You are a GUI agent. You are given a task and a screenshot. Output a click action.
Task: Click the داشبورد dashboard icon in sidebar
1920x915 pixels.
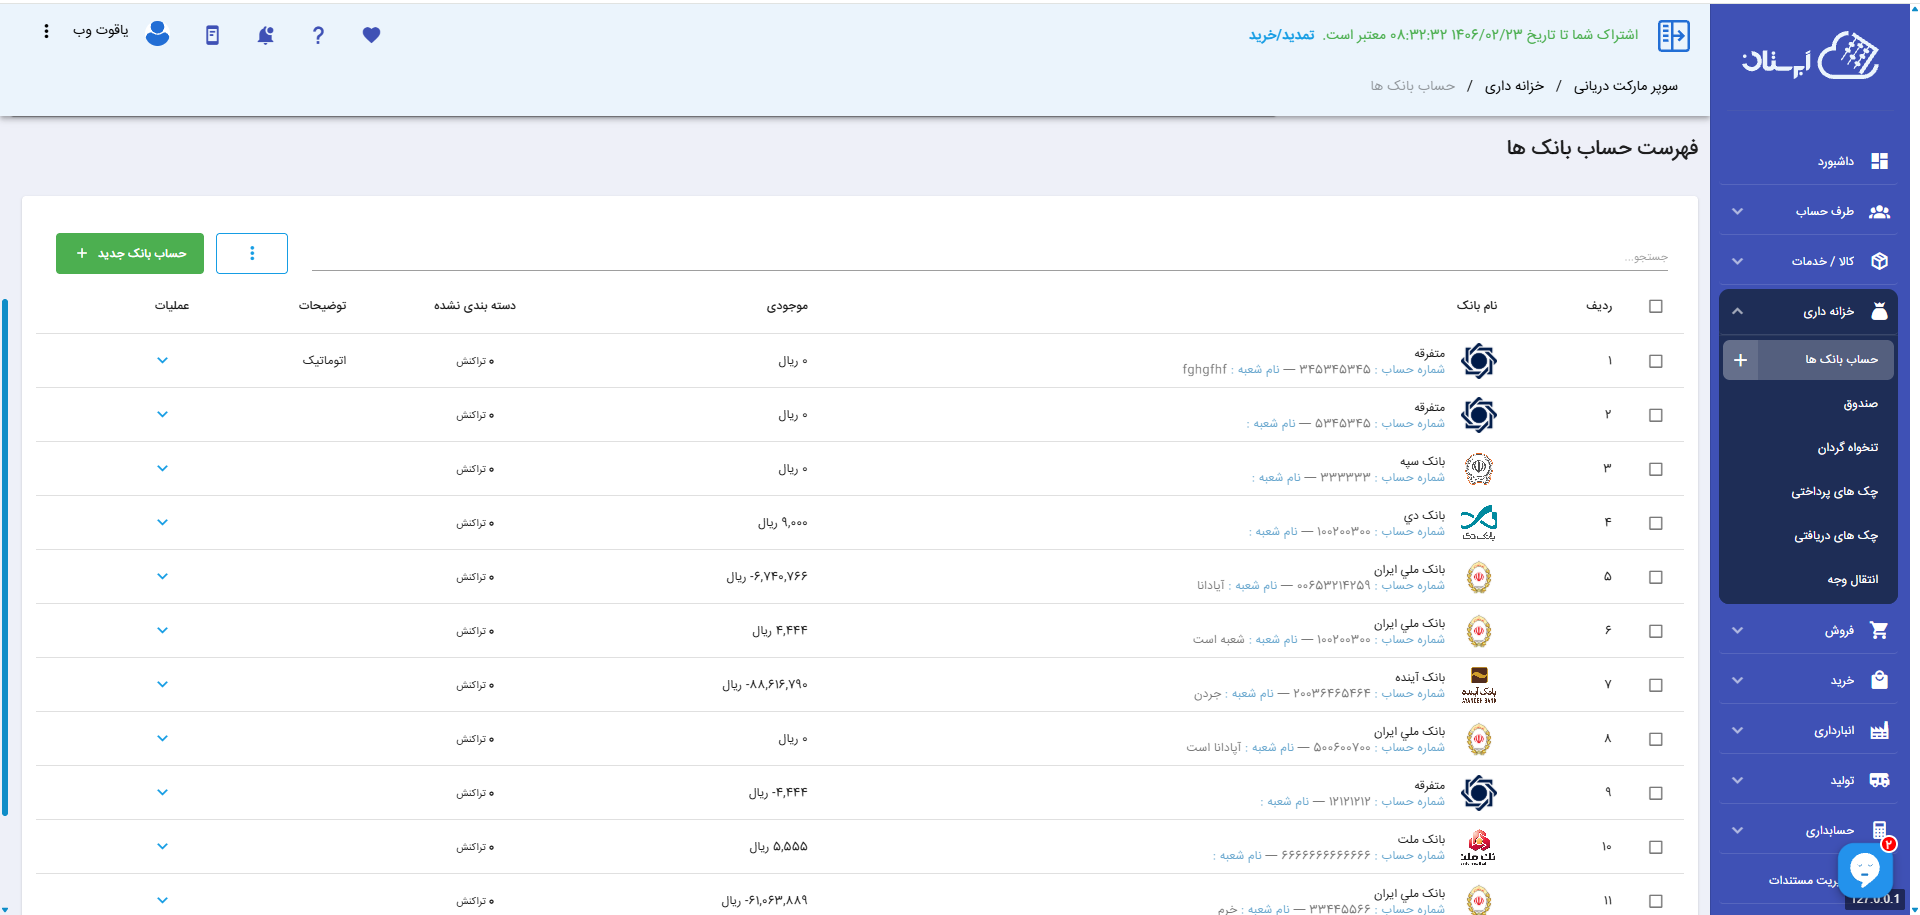(1879, 161)
